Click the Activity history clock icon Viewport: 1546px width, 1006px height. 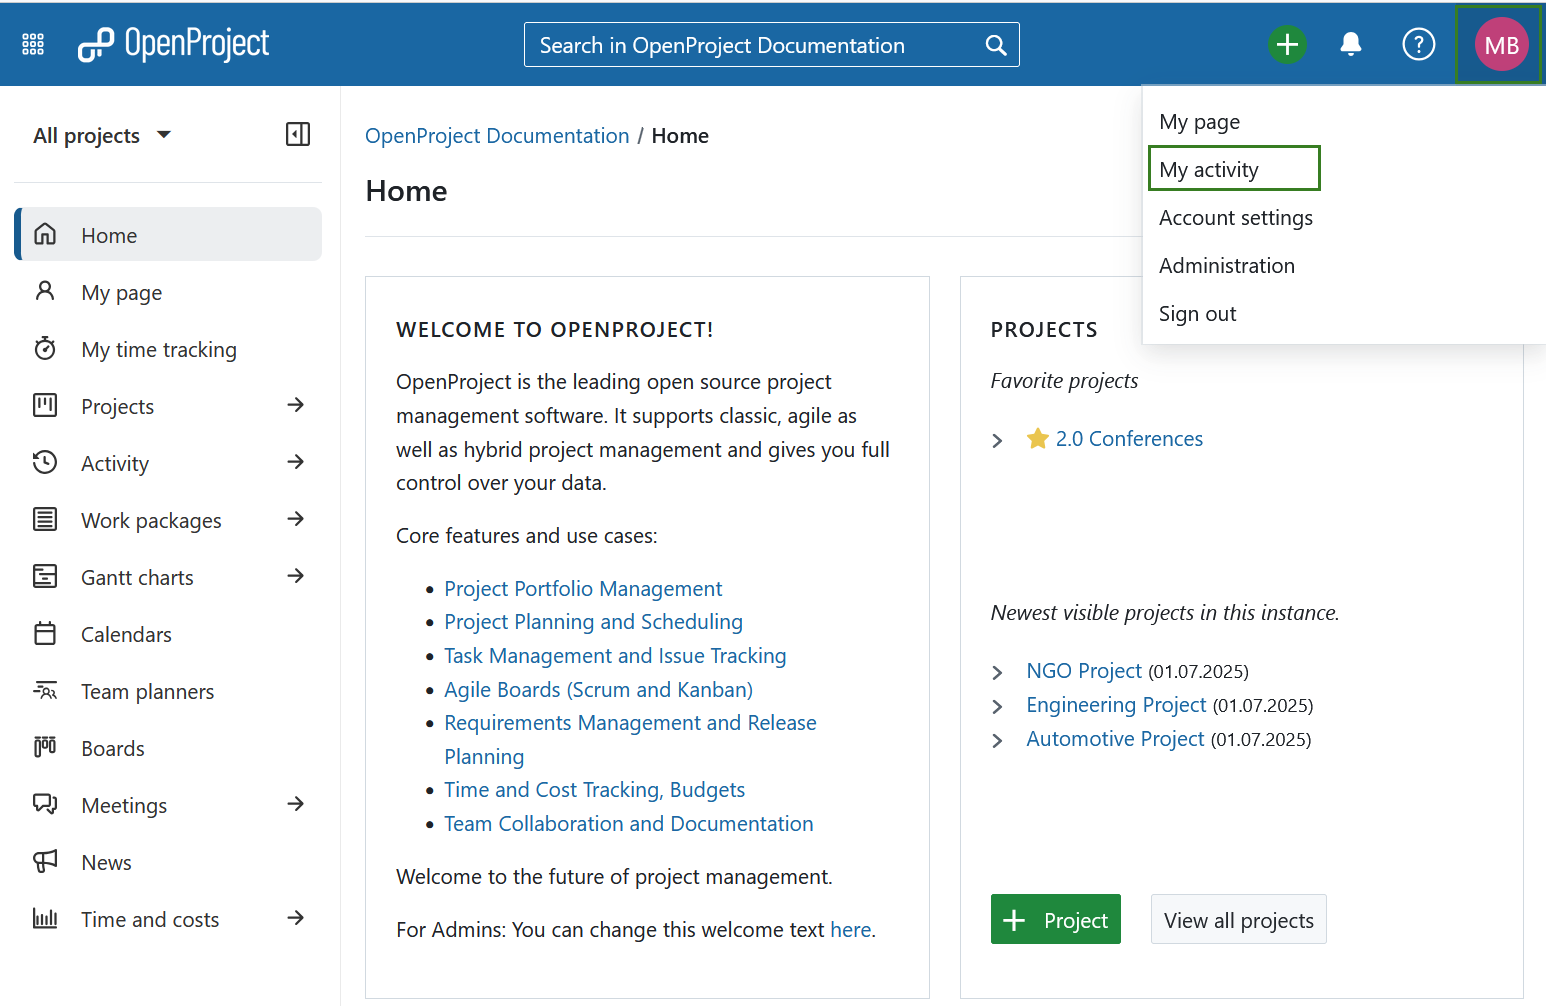45,462
